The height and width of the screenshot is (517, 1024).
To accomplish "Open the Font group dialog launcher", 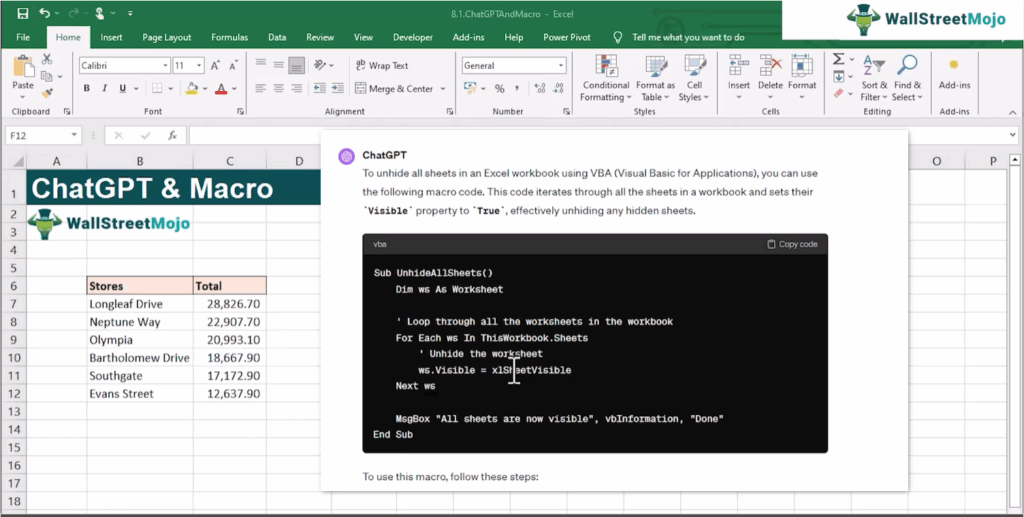I will click(x=240, y=112).
